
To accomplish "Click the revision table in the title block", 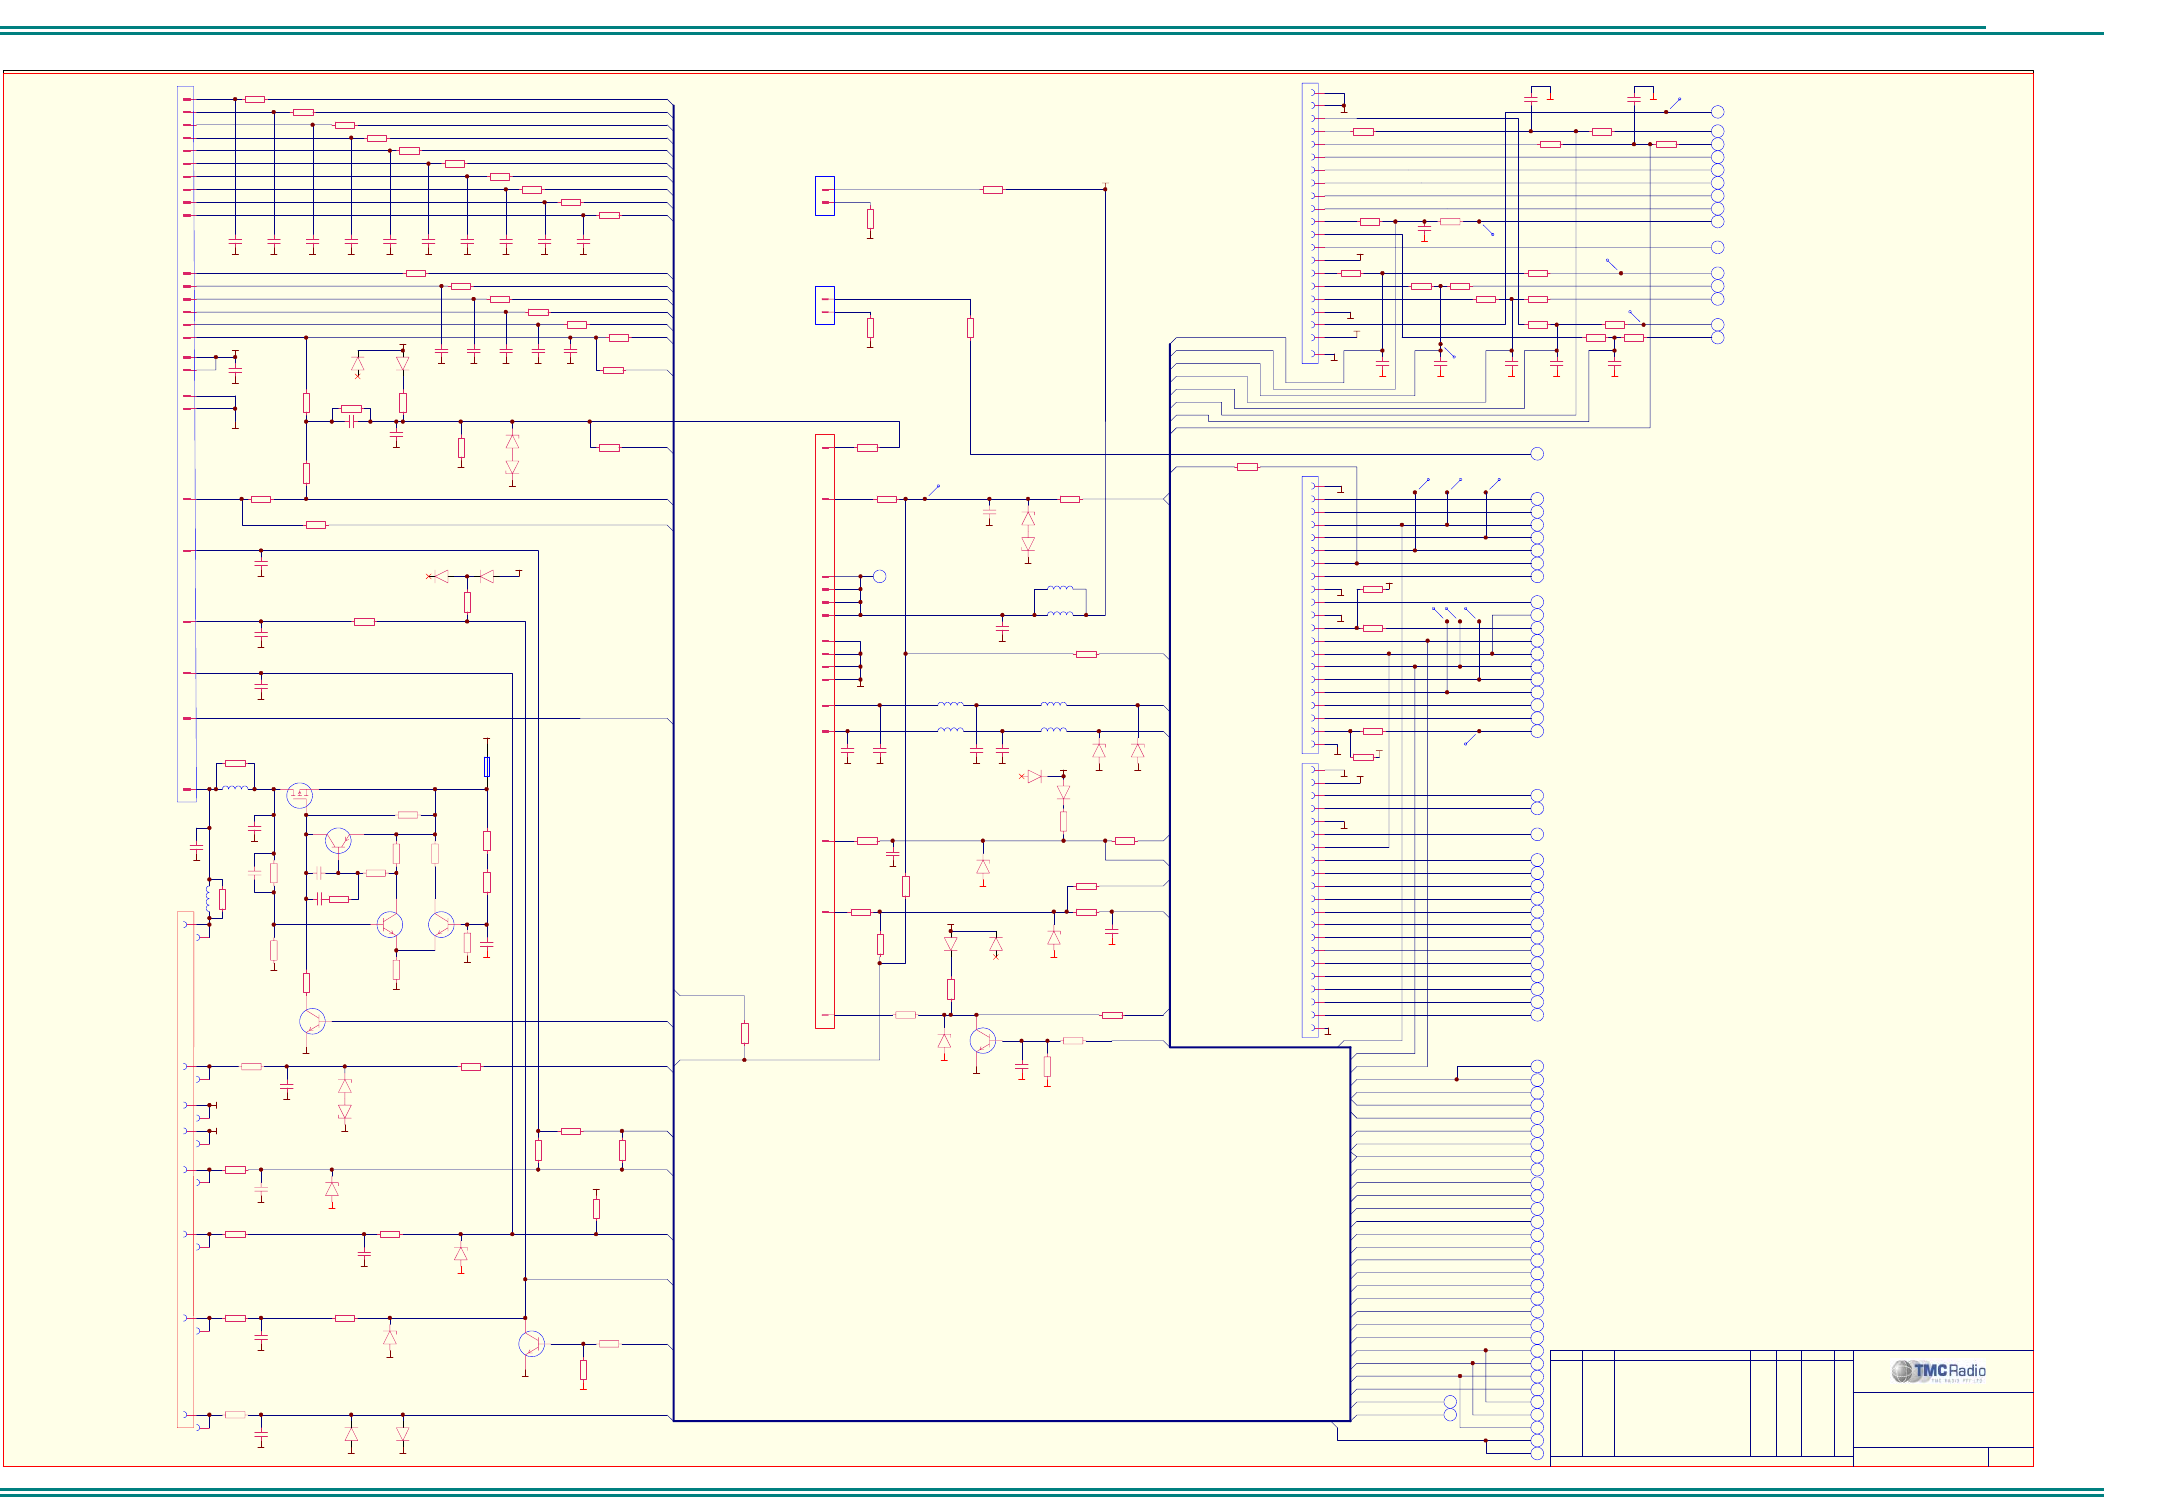I will (x=1700, y=1404).
